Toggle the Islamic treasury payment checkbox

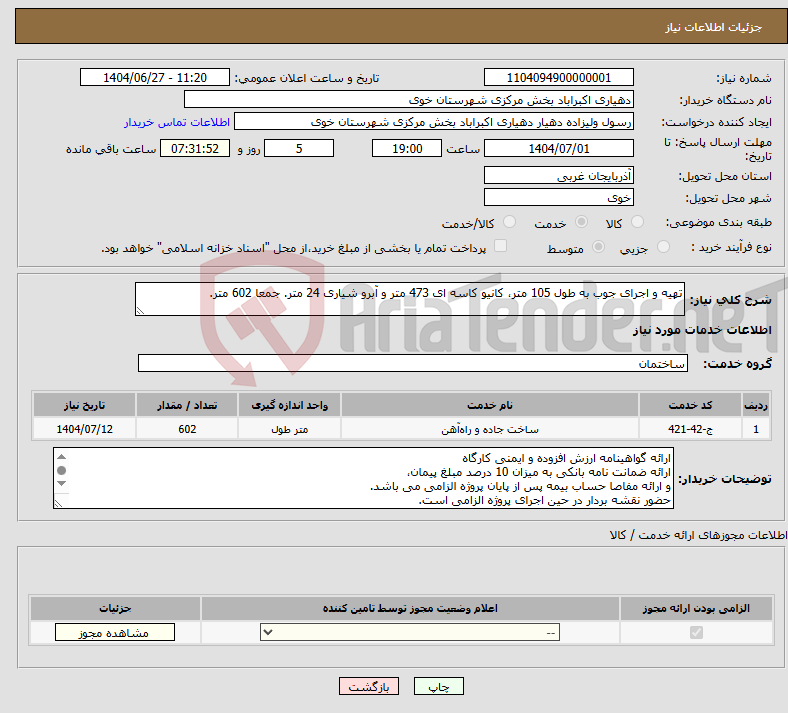pyautogui.click(x=500, y=246)
